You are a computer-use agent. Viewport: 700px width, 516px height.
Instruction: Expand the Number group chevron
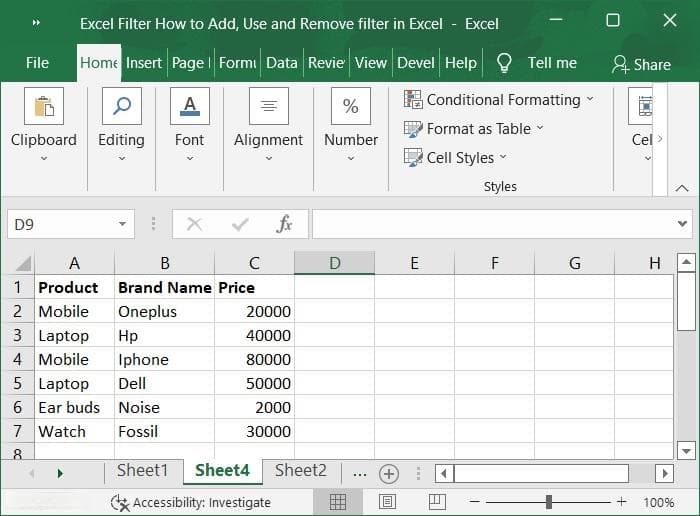pos(351,158)
